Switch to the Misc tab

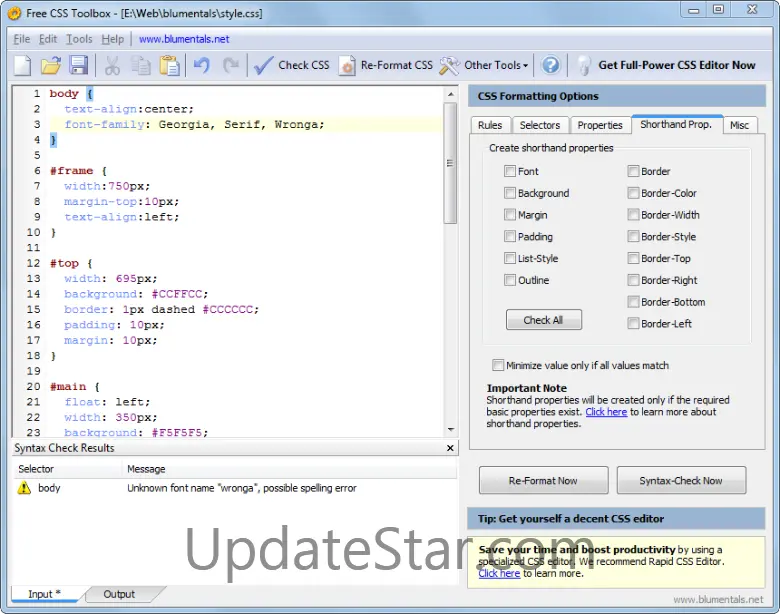coord(740,125)
